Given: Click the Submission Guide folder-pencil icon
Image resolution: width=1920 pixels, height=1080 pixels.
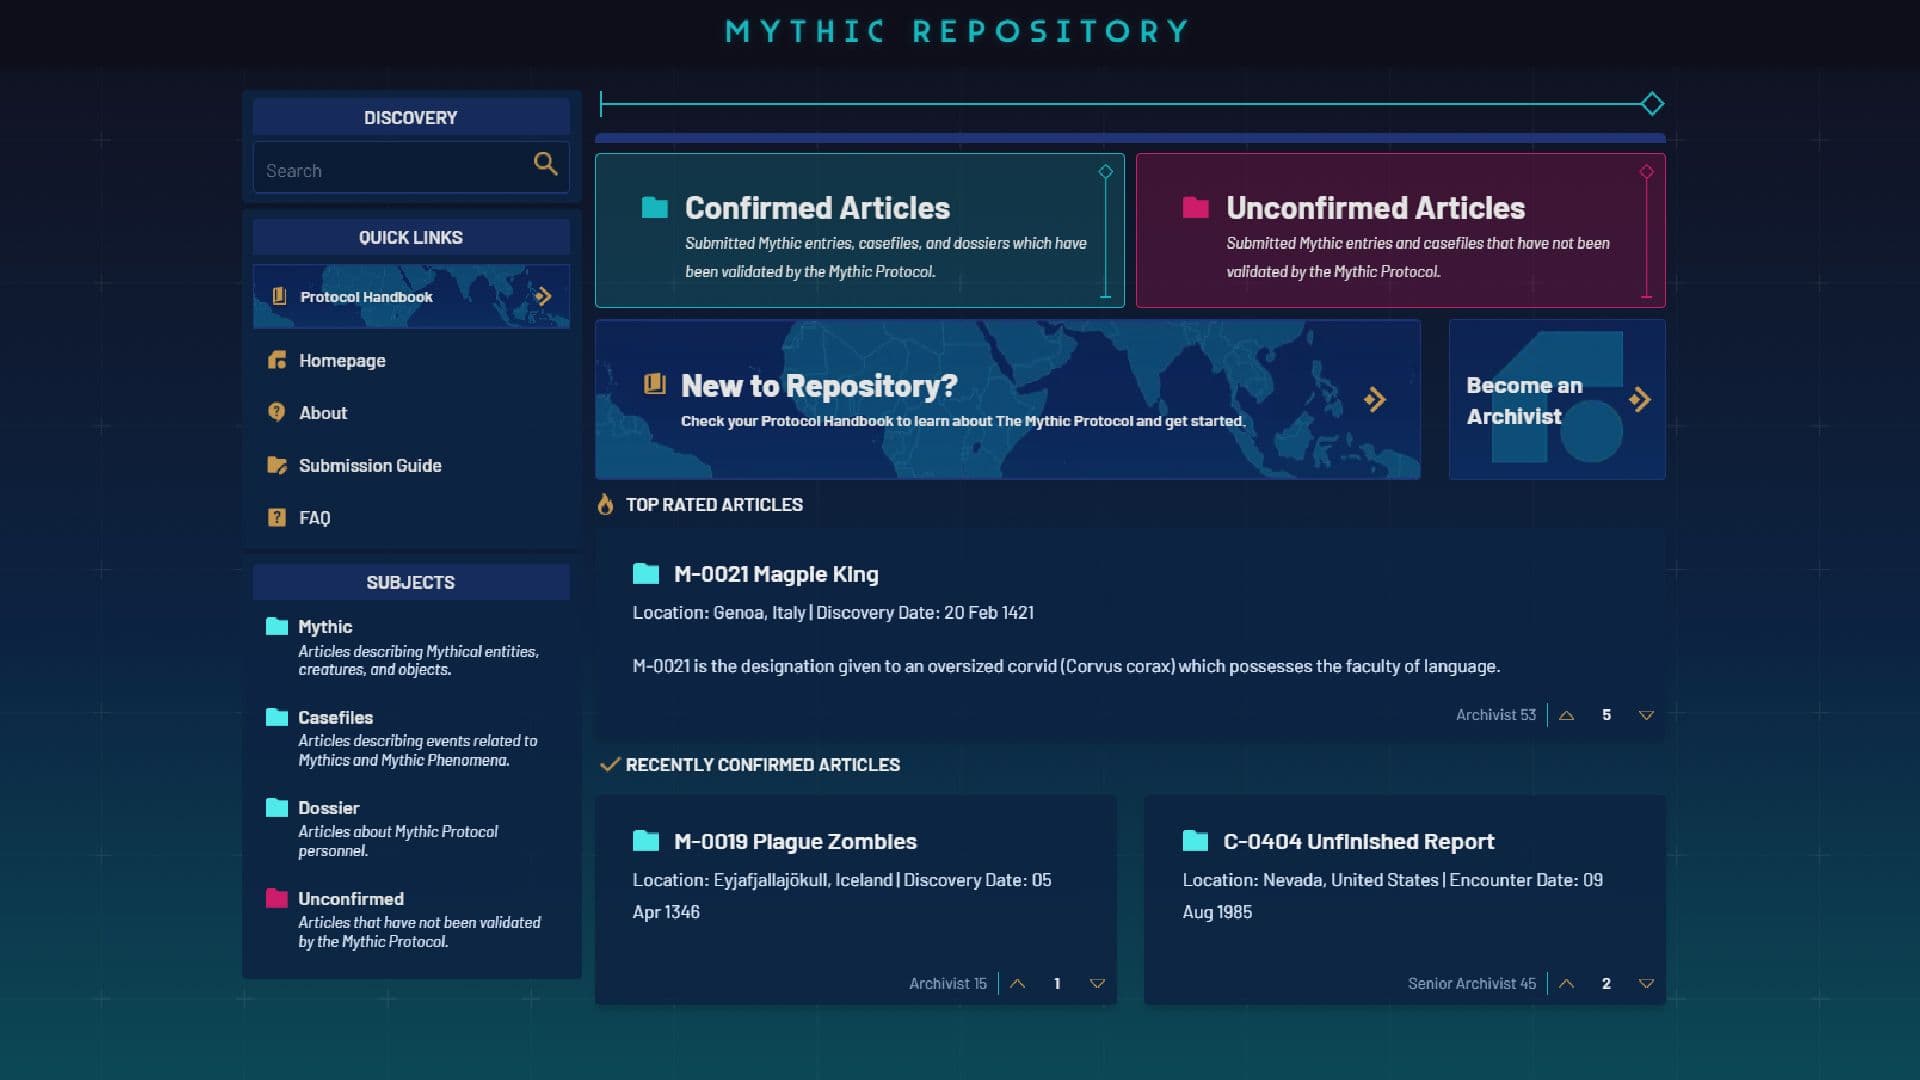Looking at the screenshot, I should [277, 465].
